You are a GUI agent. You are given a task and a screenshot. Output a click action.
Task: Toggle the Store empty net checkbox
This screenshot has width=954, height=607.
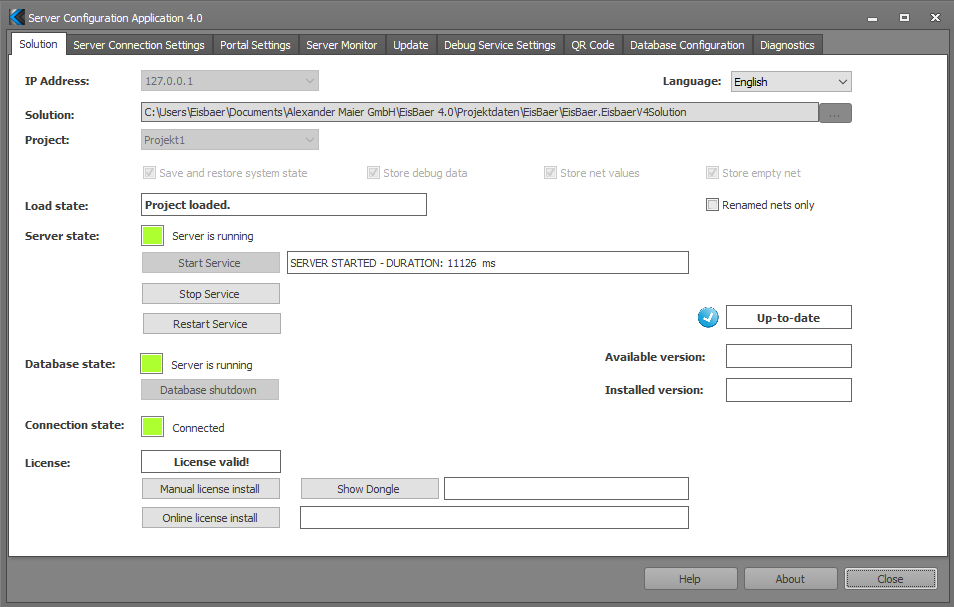[x=712, y=173]
